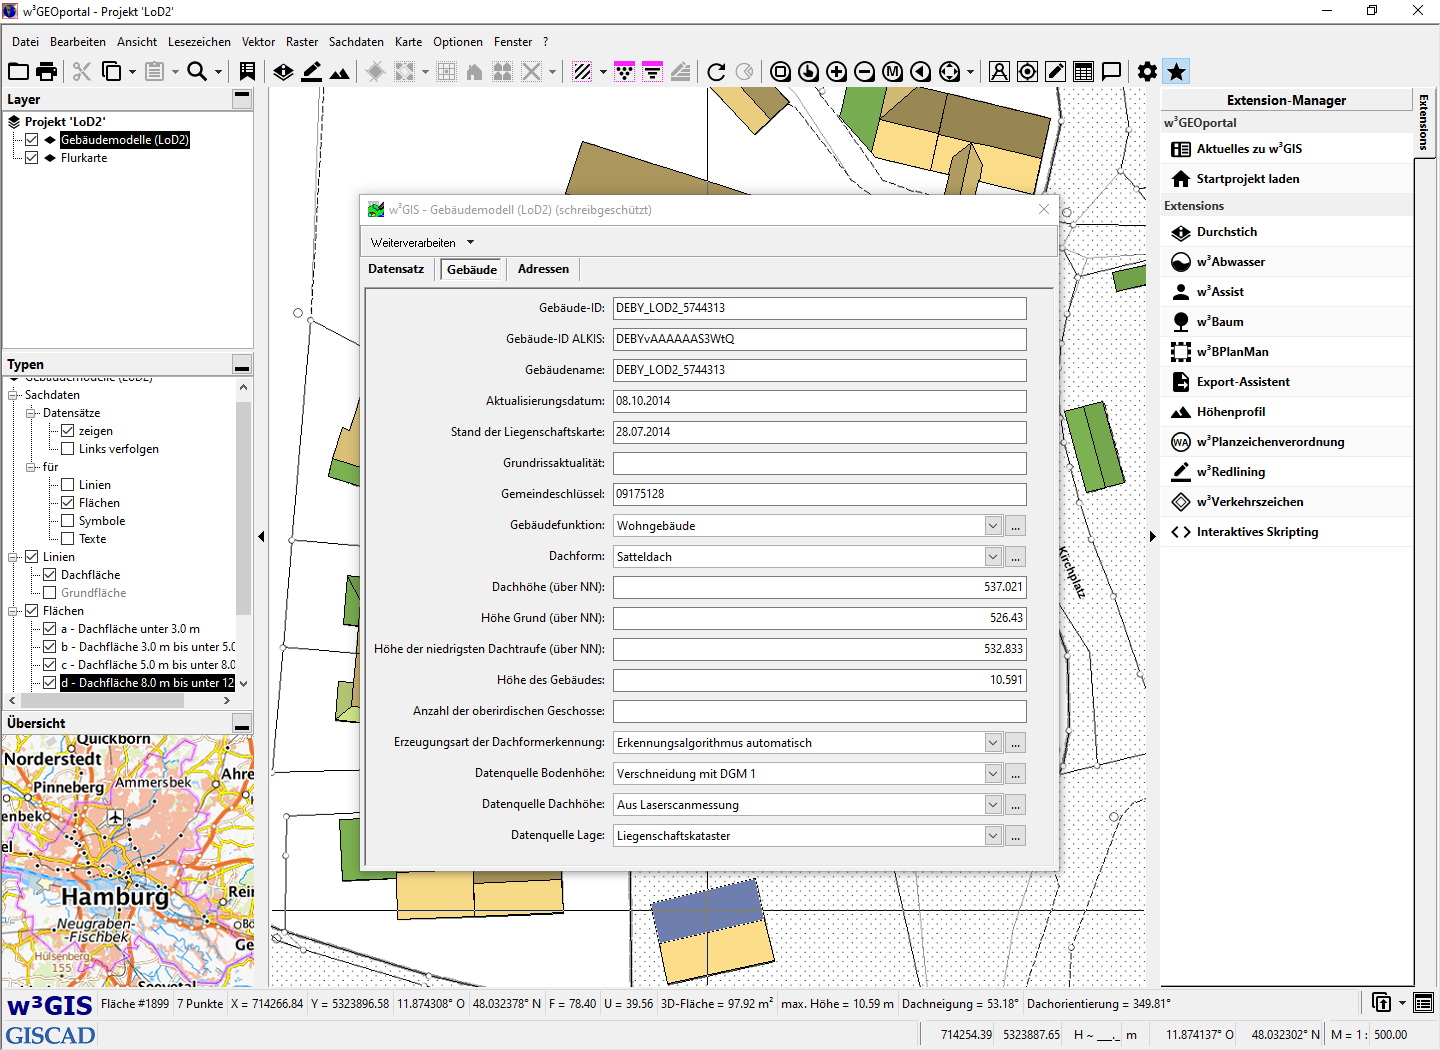The height and width of the screenshot is (1050, 1440).
Task: Click the pan hand icon
Action: [x=809, y=71]
